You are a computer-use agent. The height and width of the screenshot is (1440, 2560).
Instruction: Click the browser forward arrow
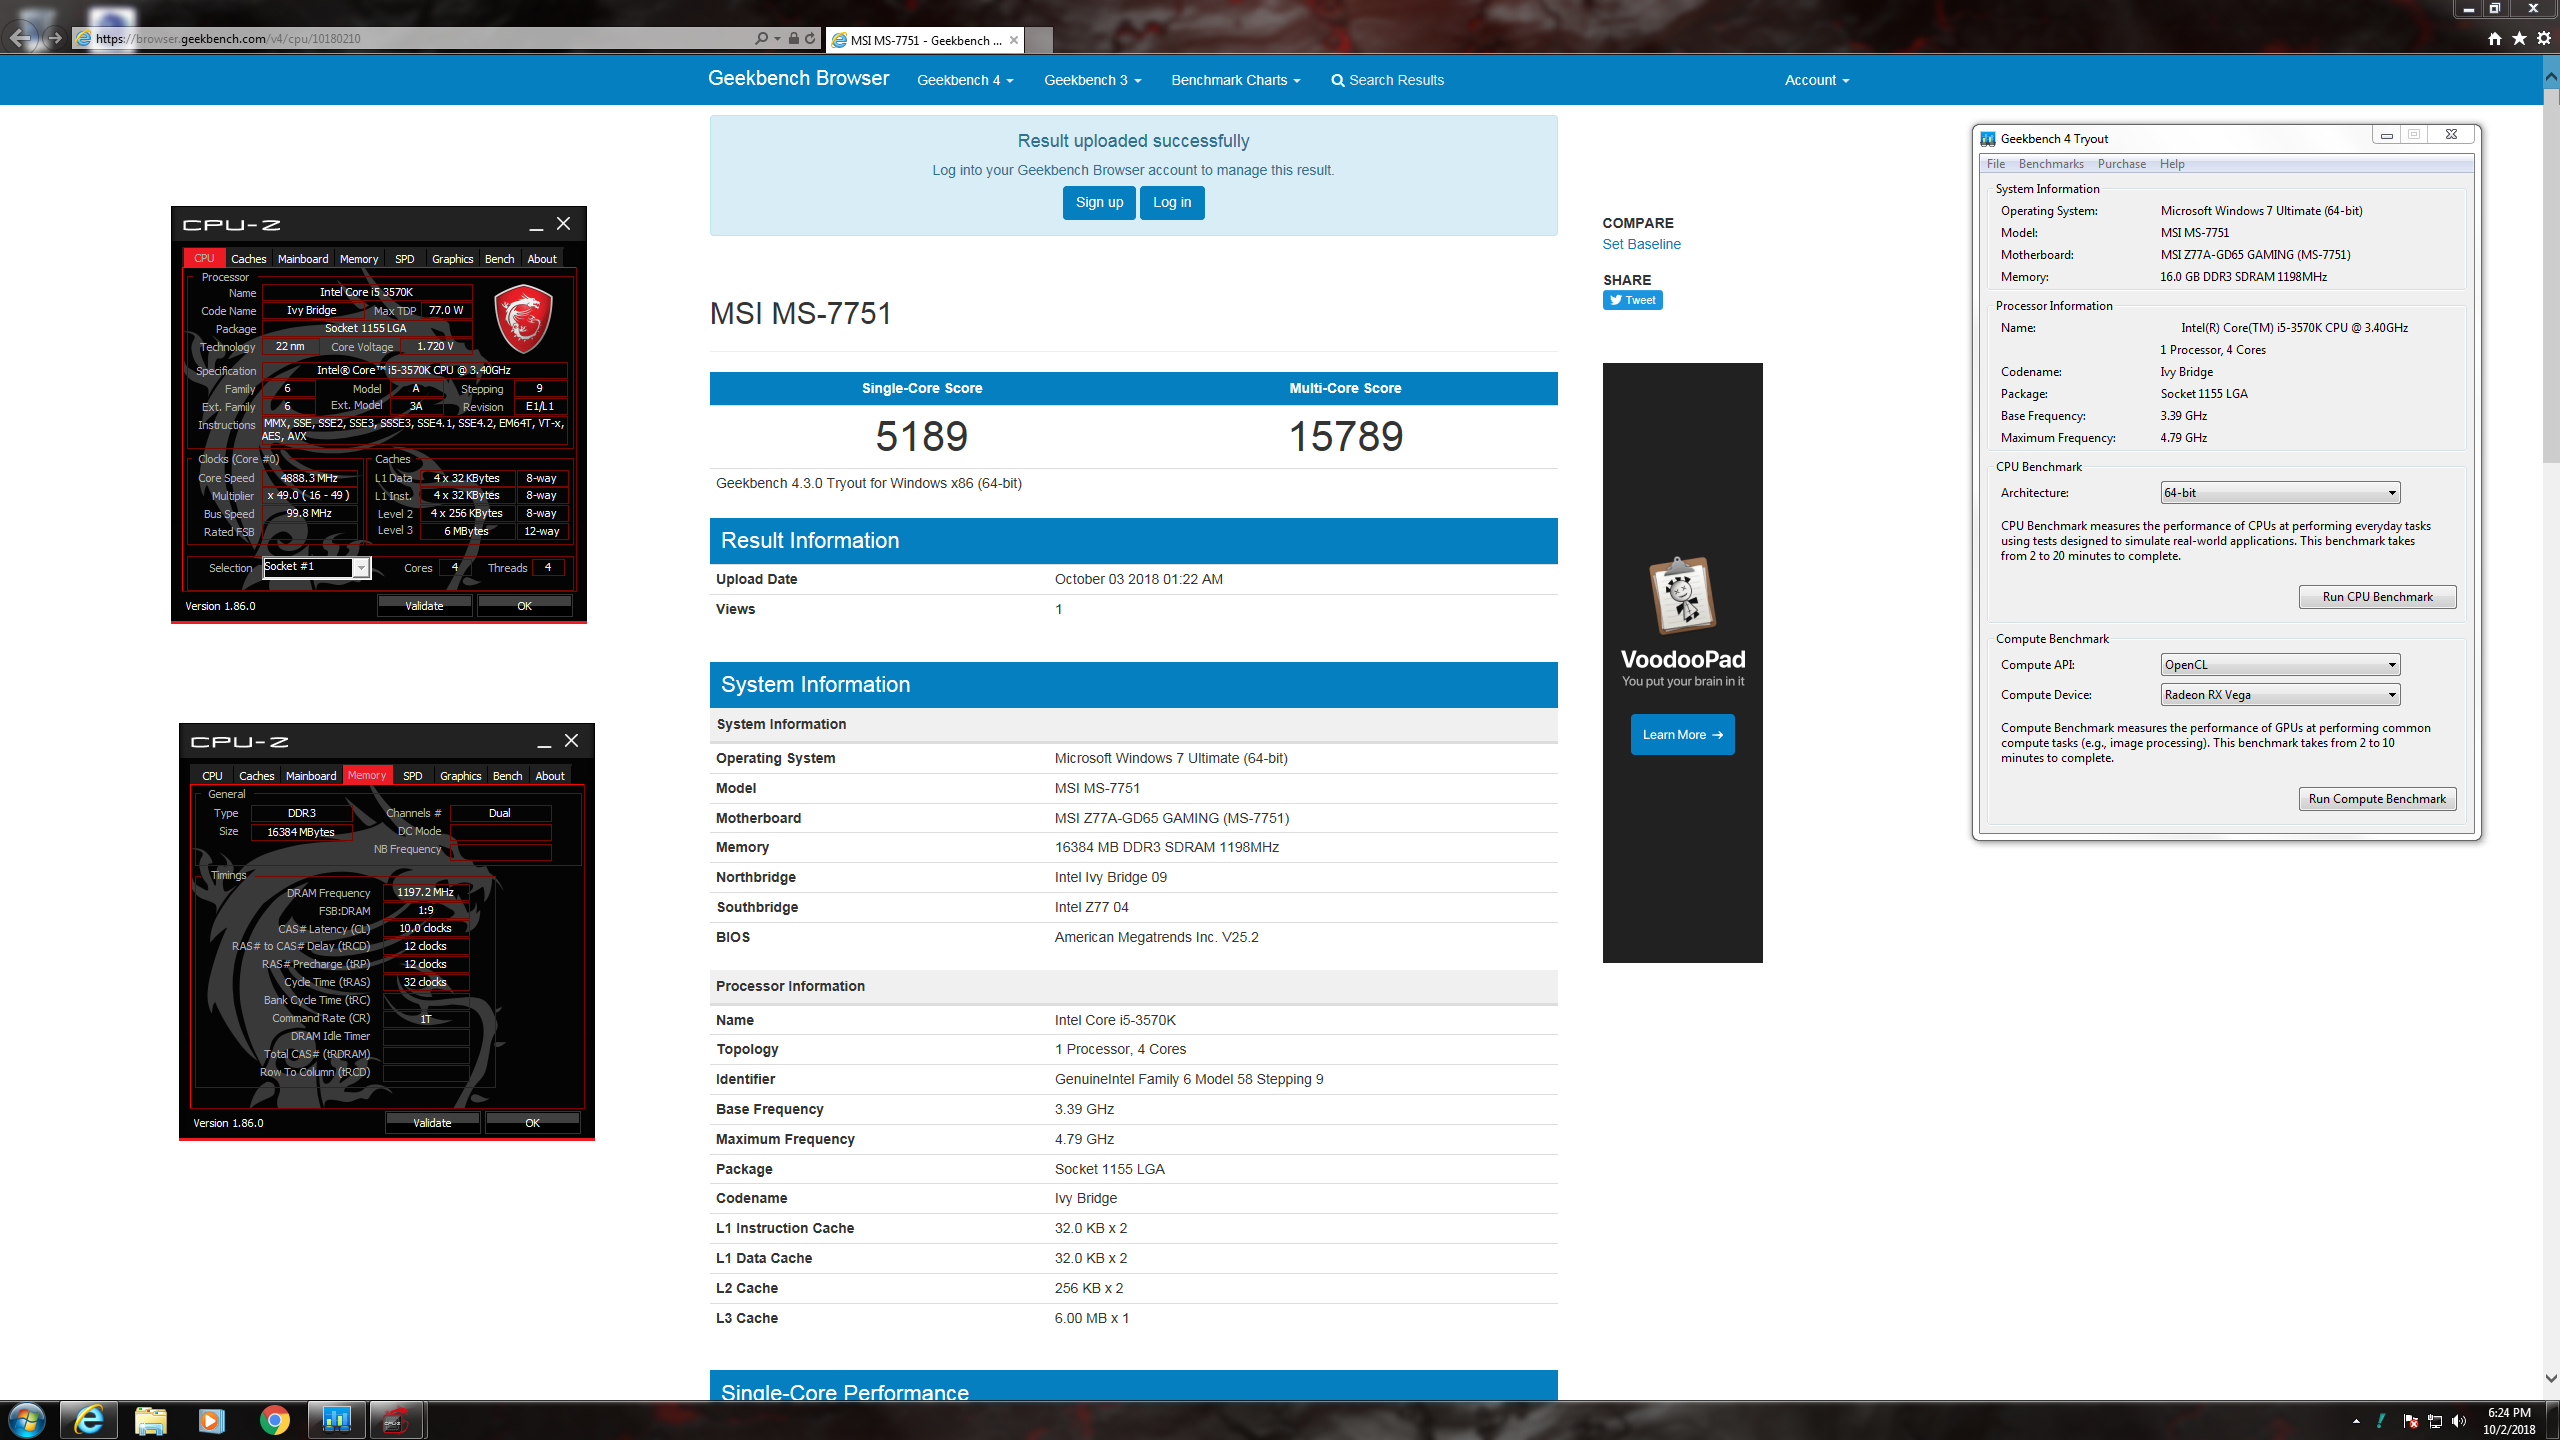[55, 38]
